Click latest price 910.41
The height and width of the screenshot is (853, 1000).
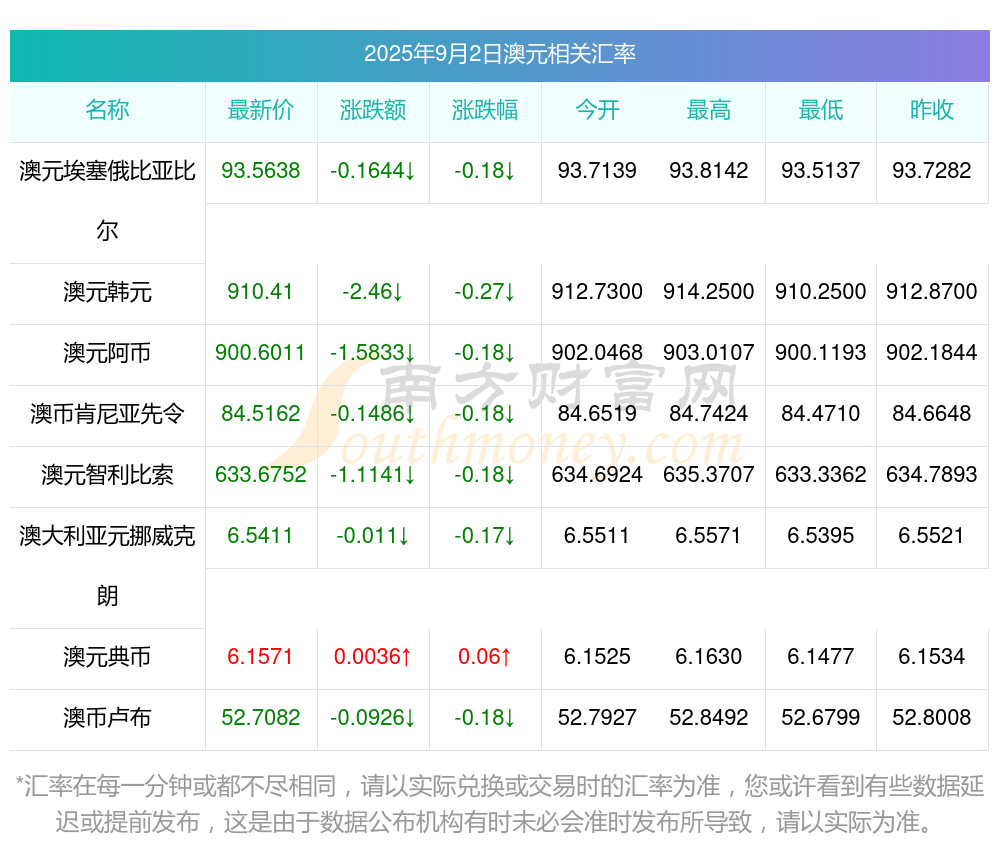click(x=260, y=291)
